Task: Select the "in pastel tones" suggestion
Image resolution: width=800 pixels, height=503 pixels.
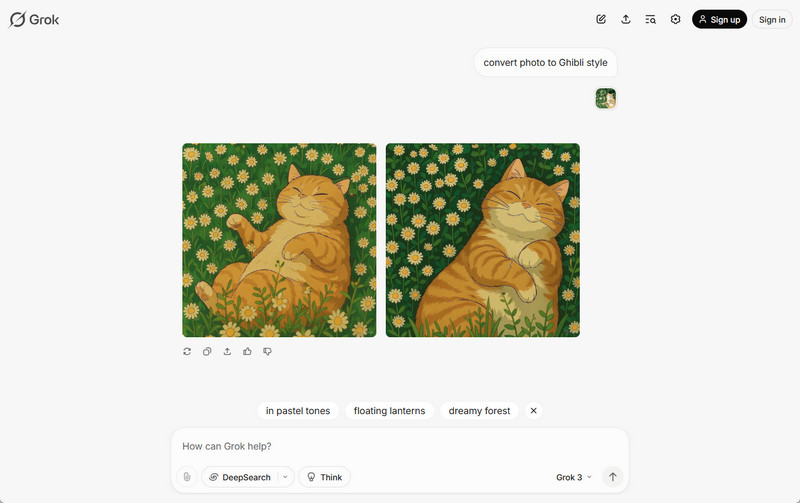Action: pyautogui.click(x=298, y=411)
